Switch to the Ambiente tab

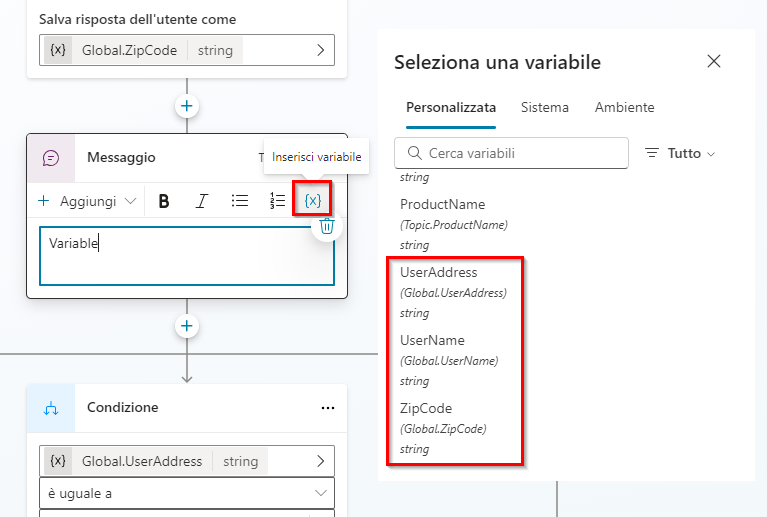pos(624,108)
